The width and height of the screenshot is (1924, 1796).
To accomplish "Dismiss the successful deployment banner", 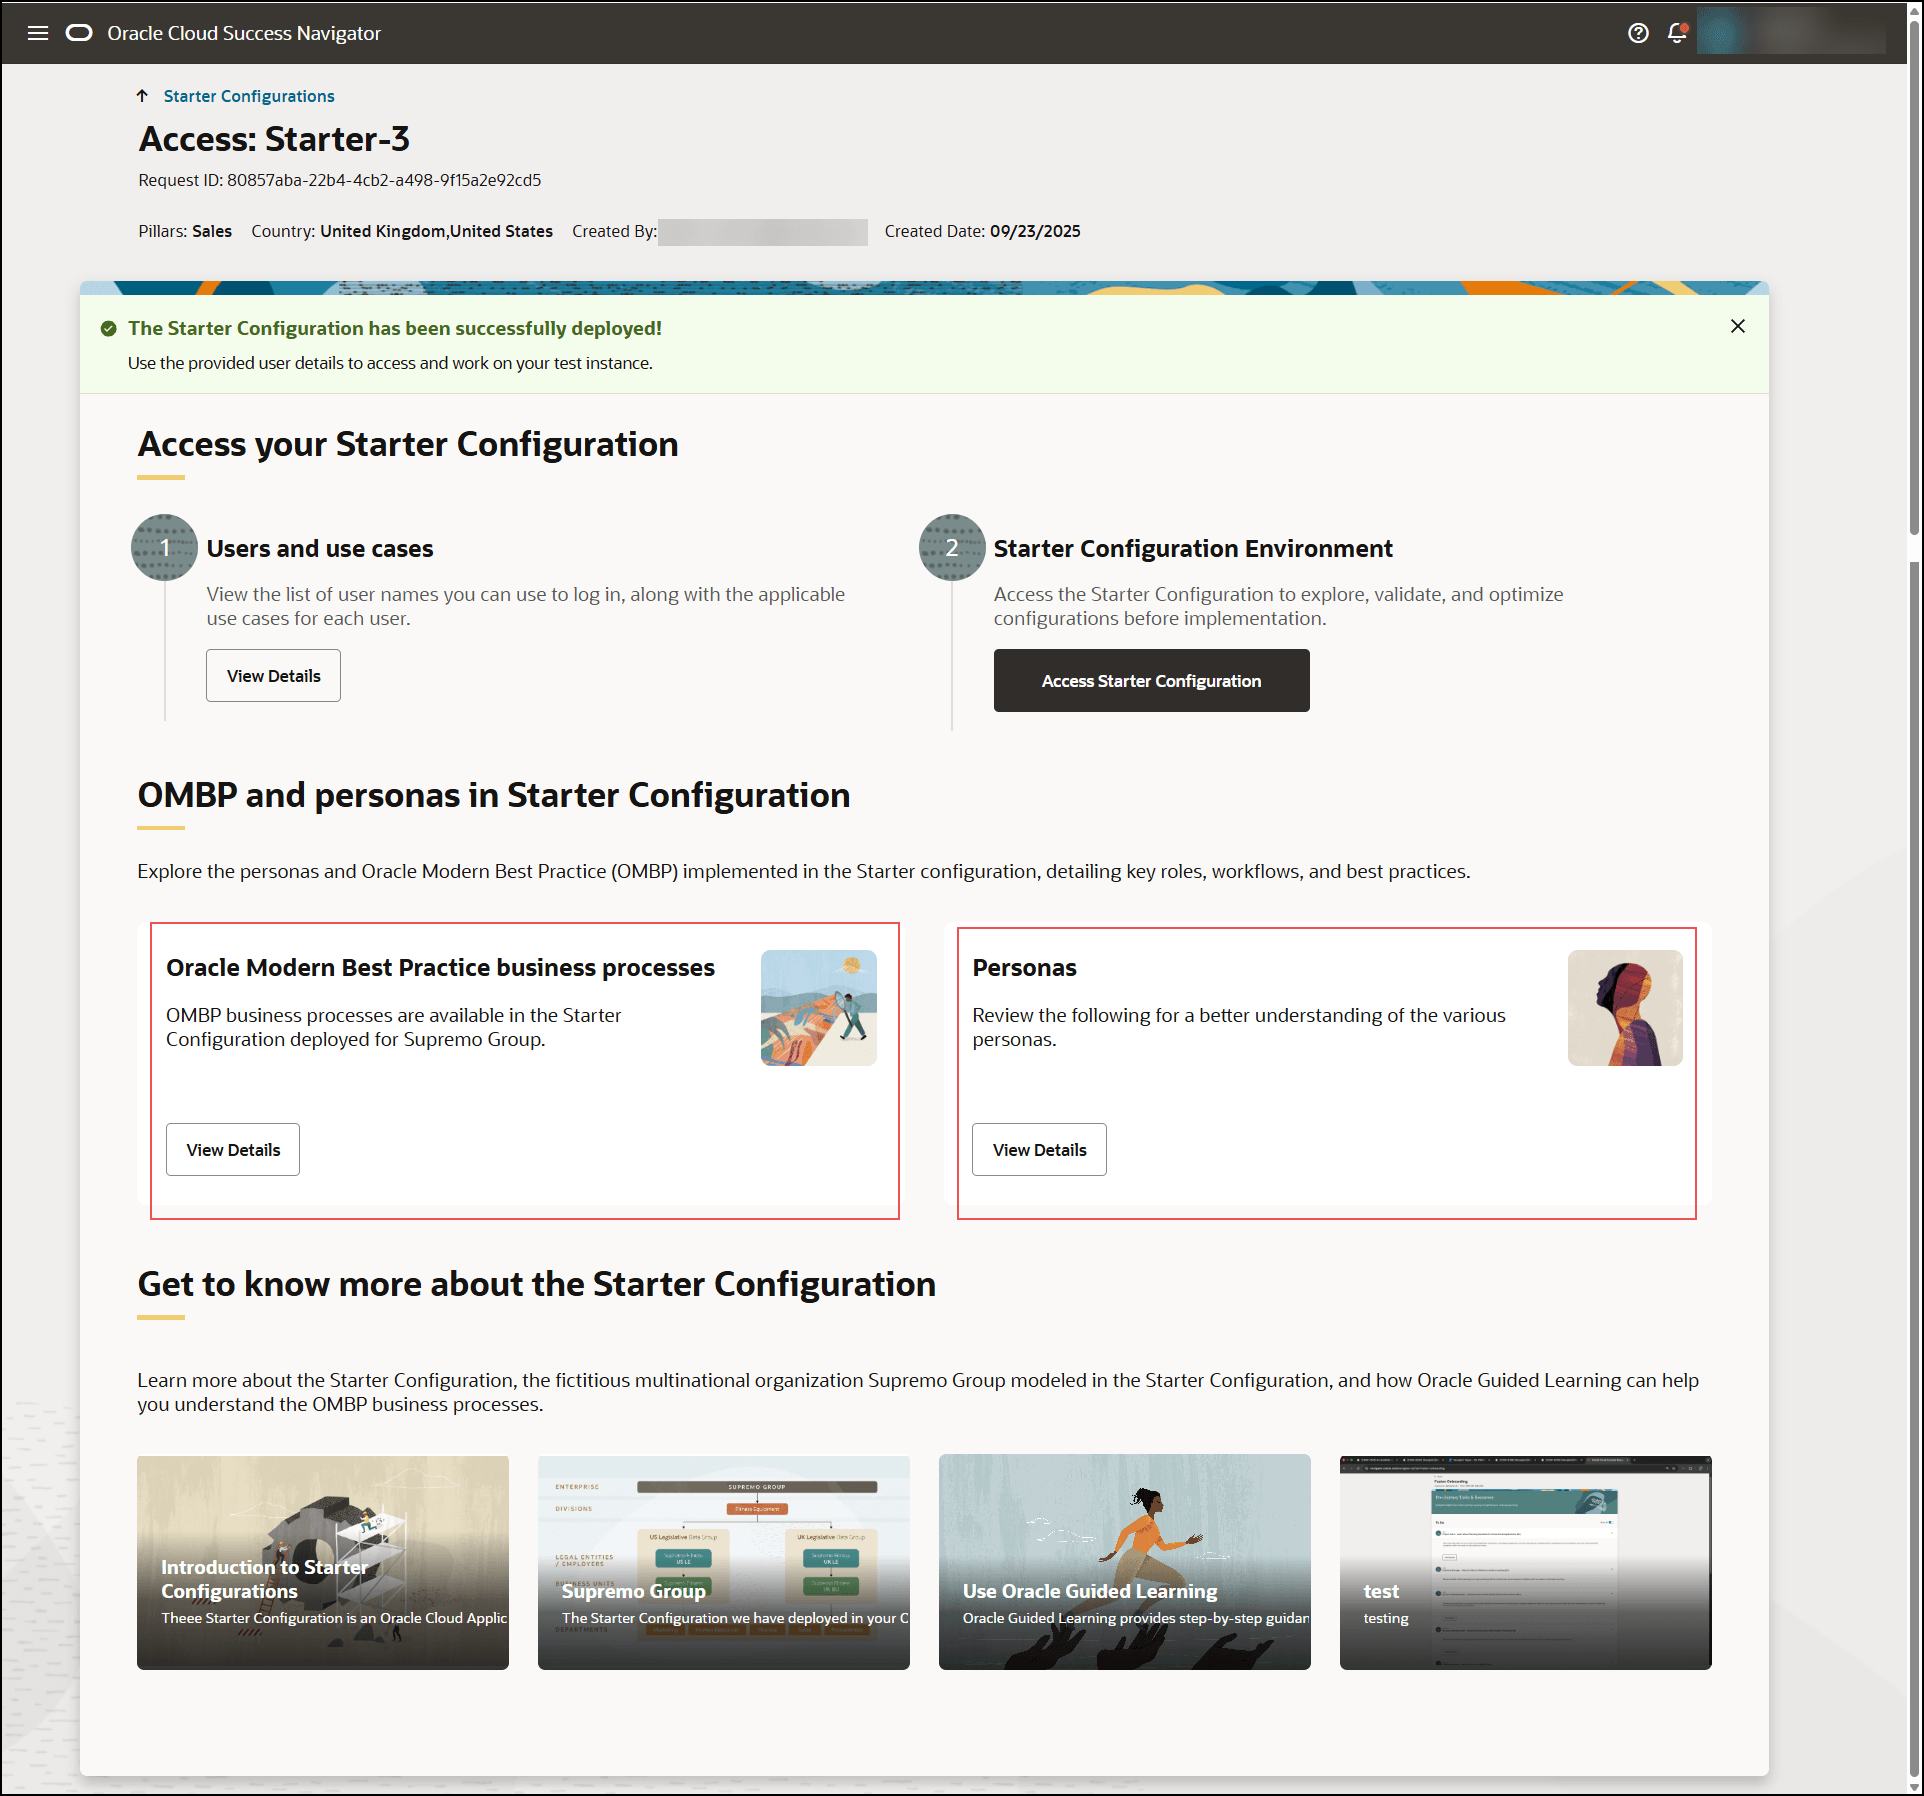I will (x=1738, y=326).
